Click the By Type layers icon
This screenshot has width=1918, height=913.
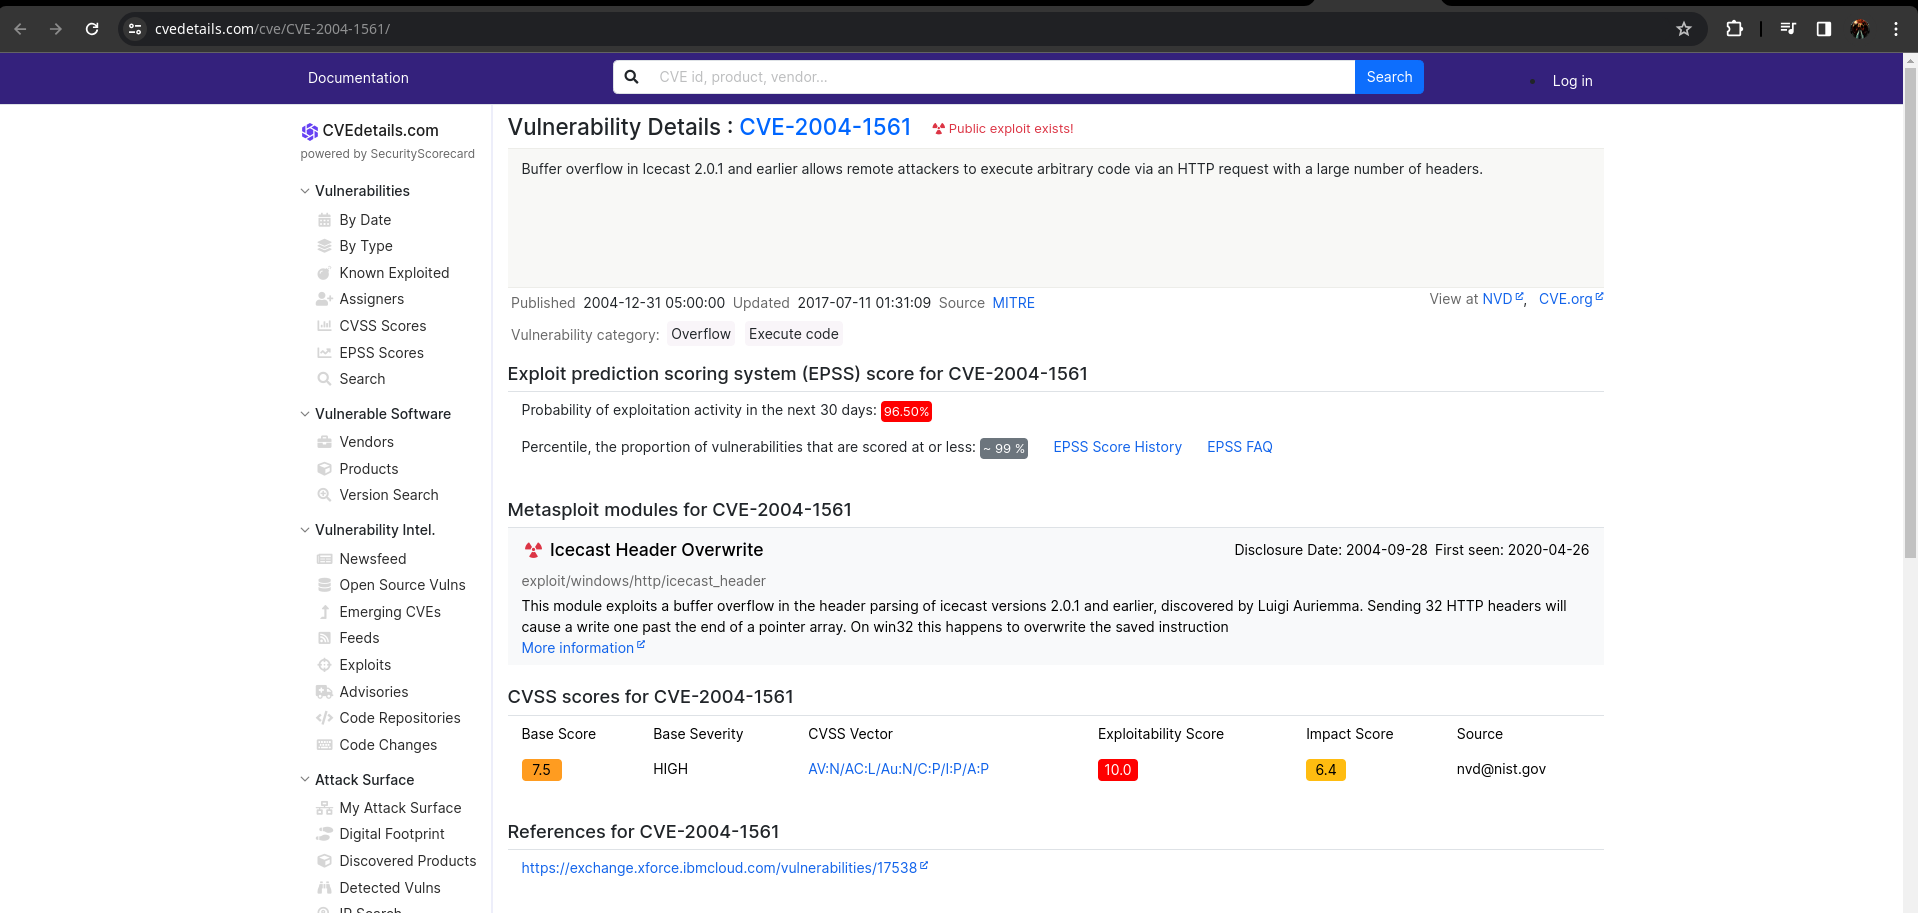click(324, 246)
